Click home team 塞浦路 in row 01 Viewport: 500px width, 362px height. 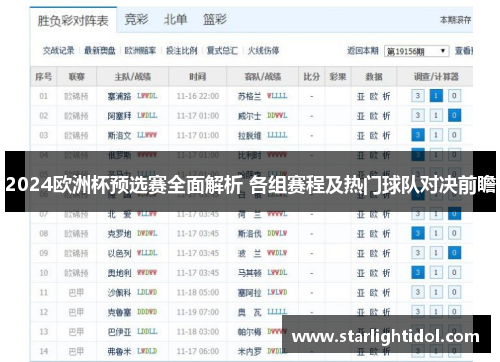click(119, 97)
